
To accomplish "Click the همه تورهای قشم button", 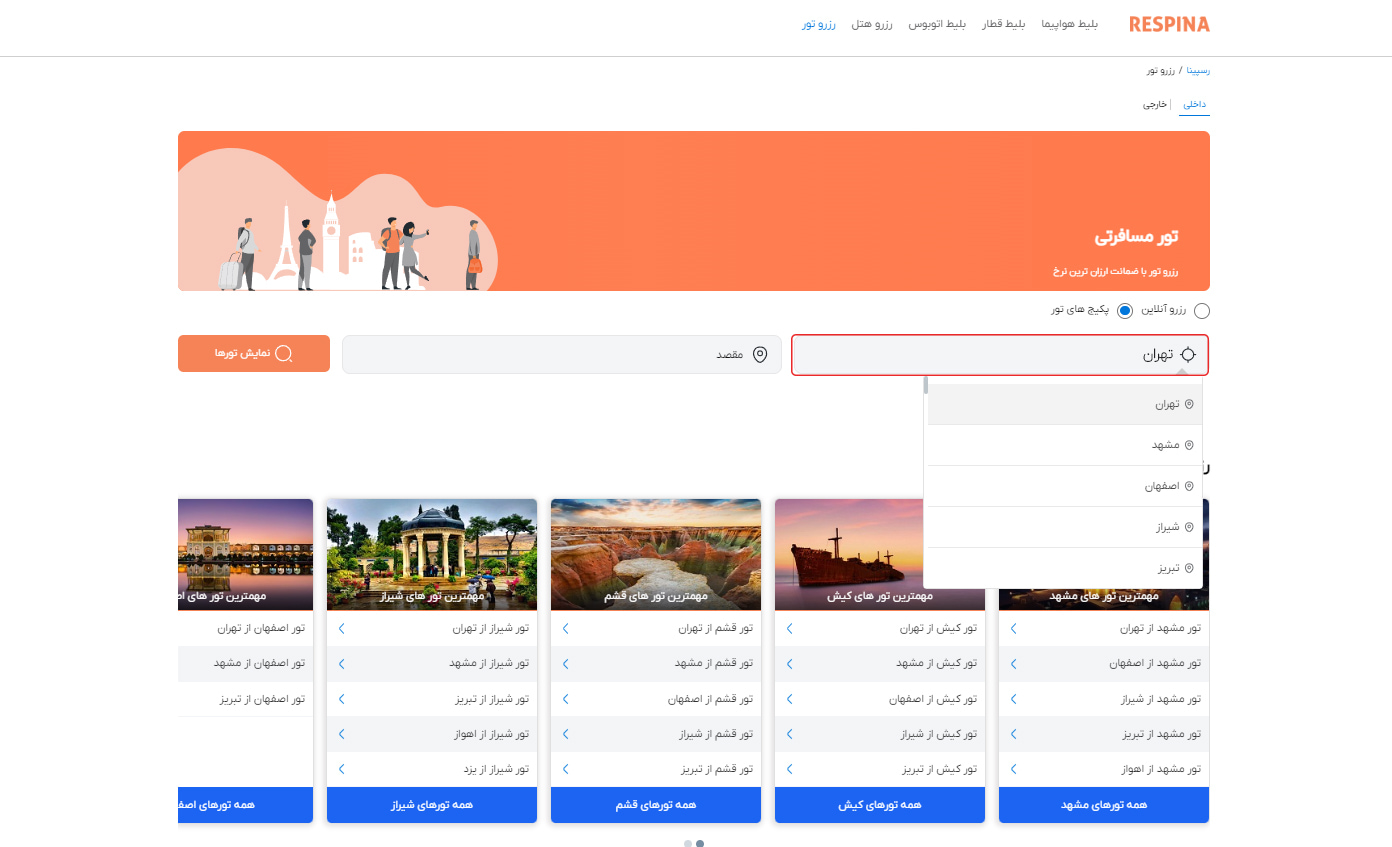I will 655,804.
